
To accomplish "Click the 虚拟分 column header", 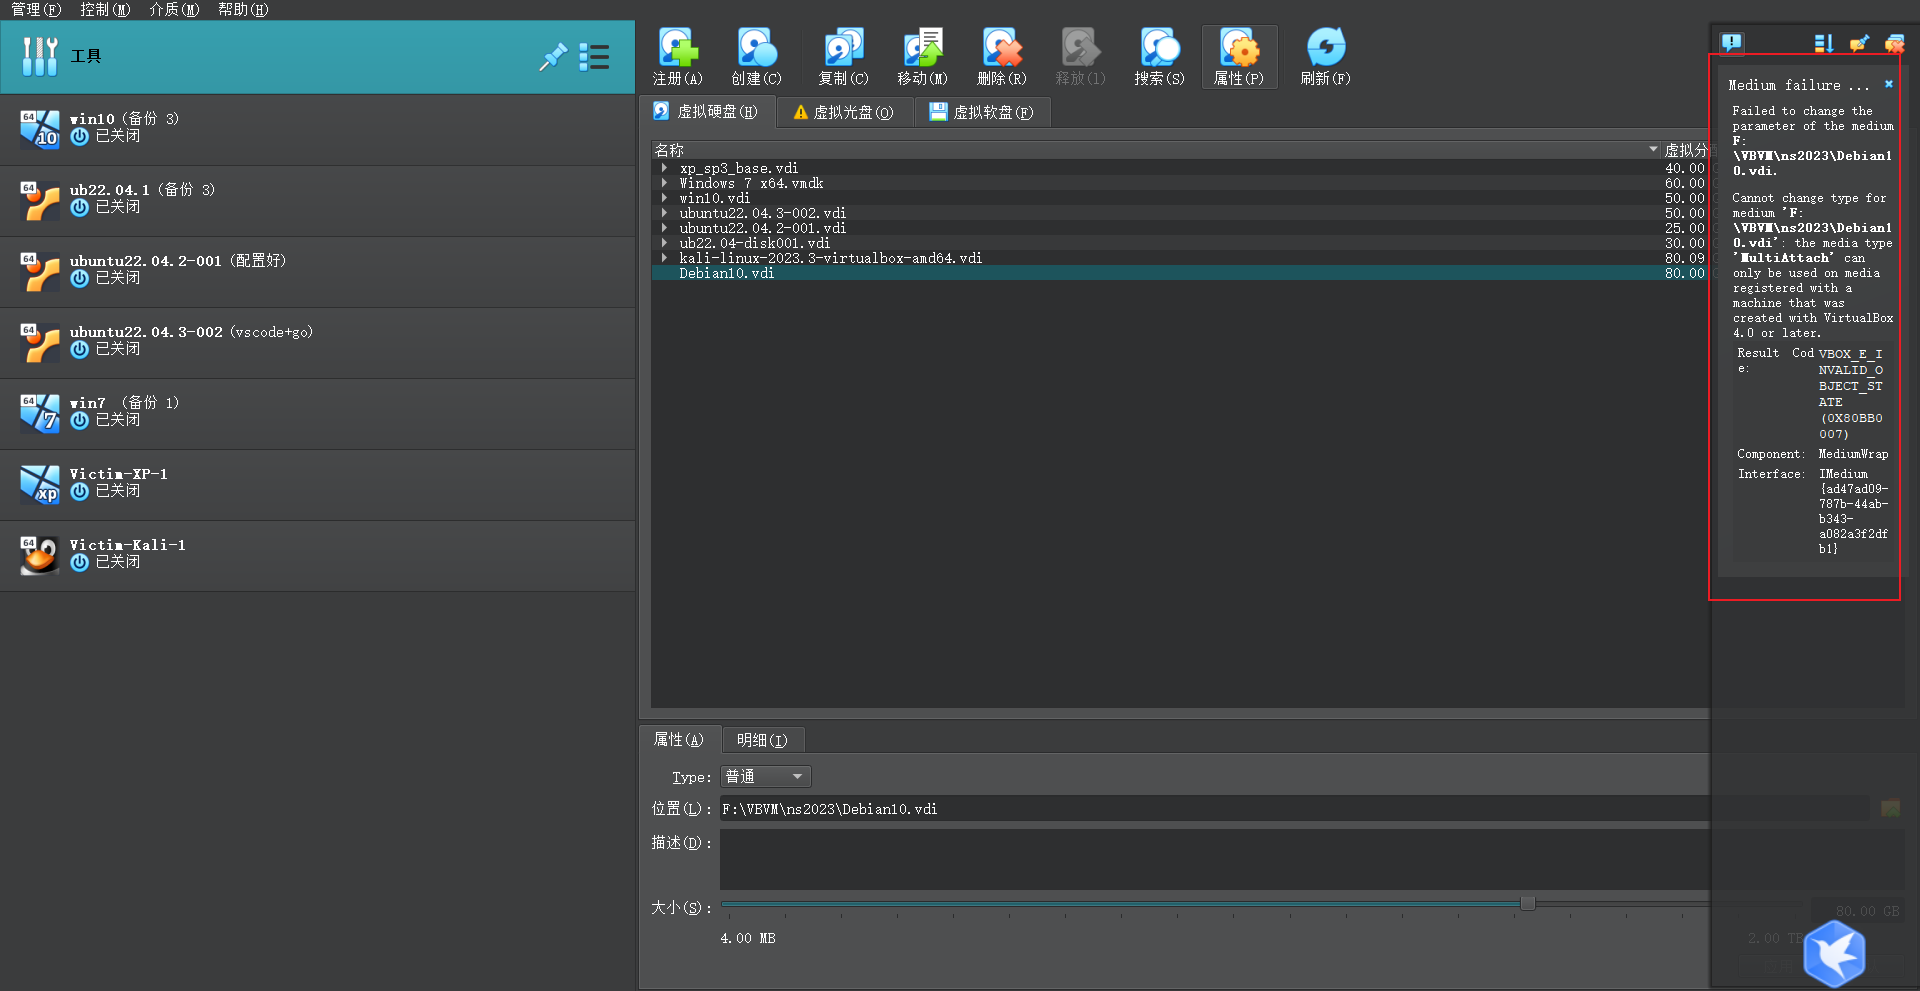I will [1685, 150].
